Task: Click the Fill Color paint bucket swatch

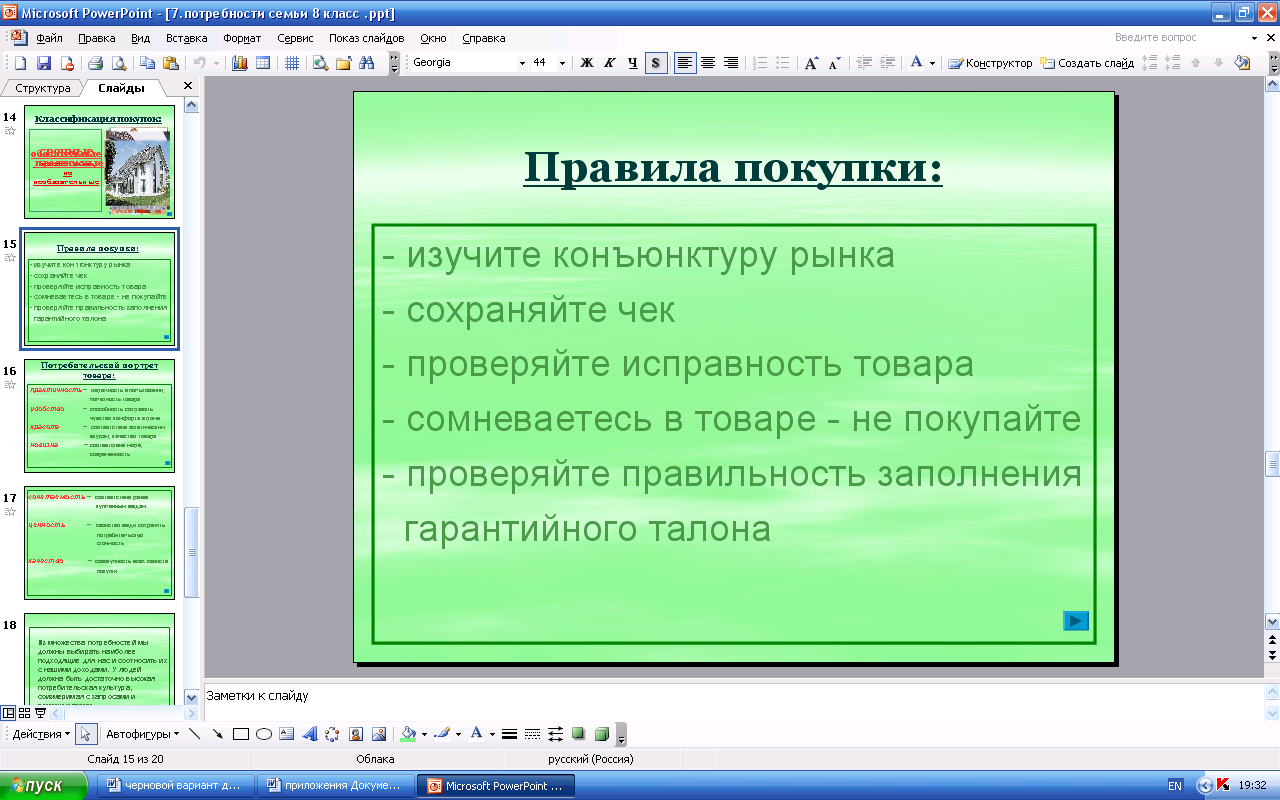Action: 407,734
